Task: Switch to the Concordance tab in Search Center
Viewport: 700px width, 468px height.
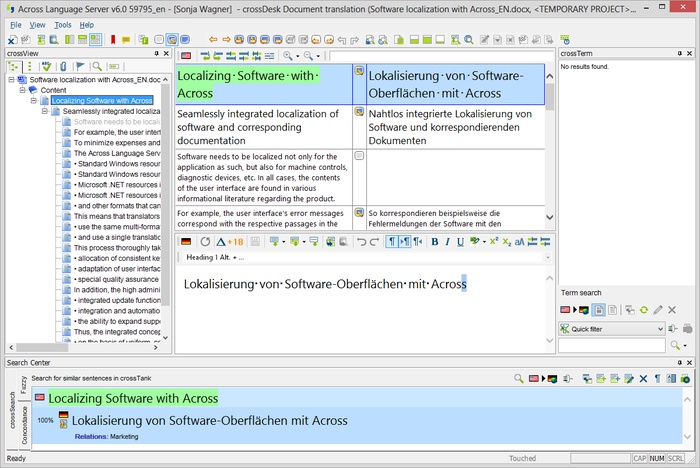Action: (24, 425)
